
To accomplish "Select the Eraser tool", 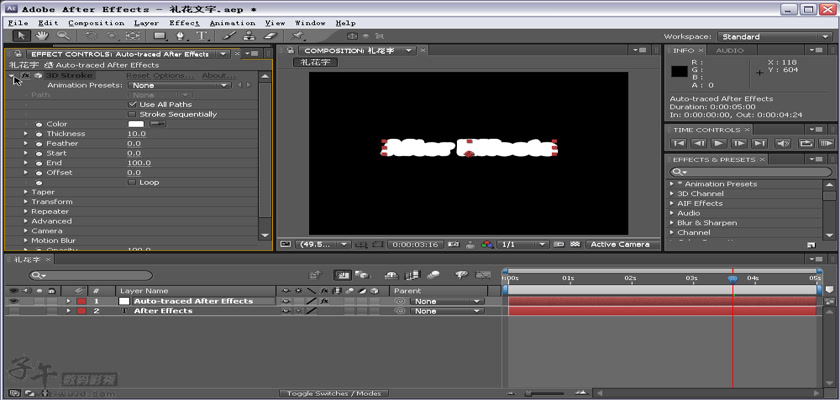I will (x=271, y=36).
